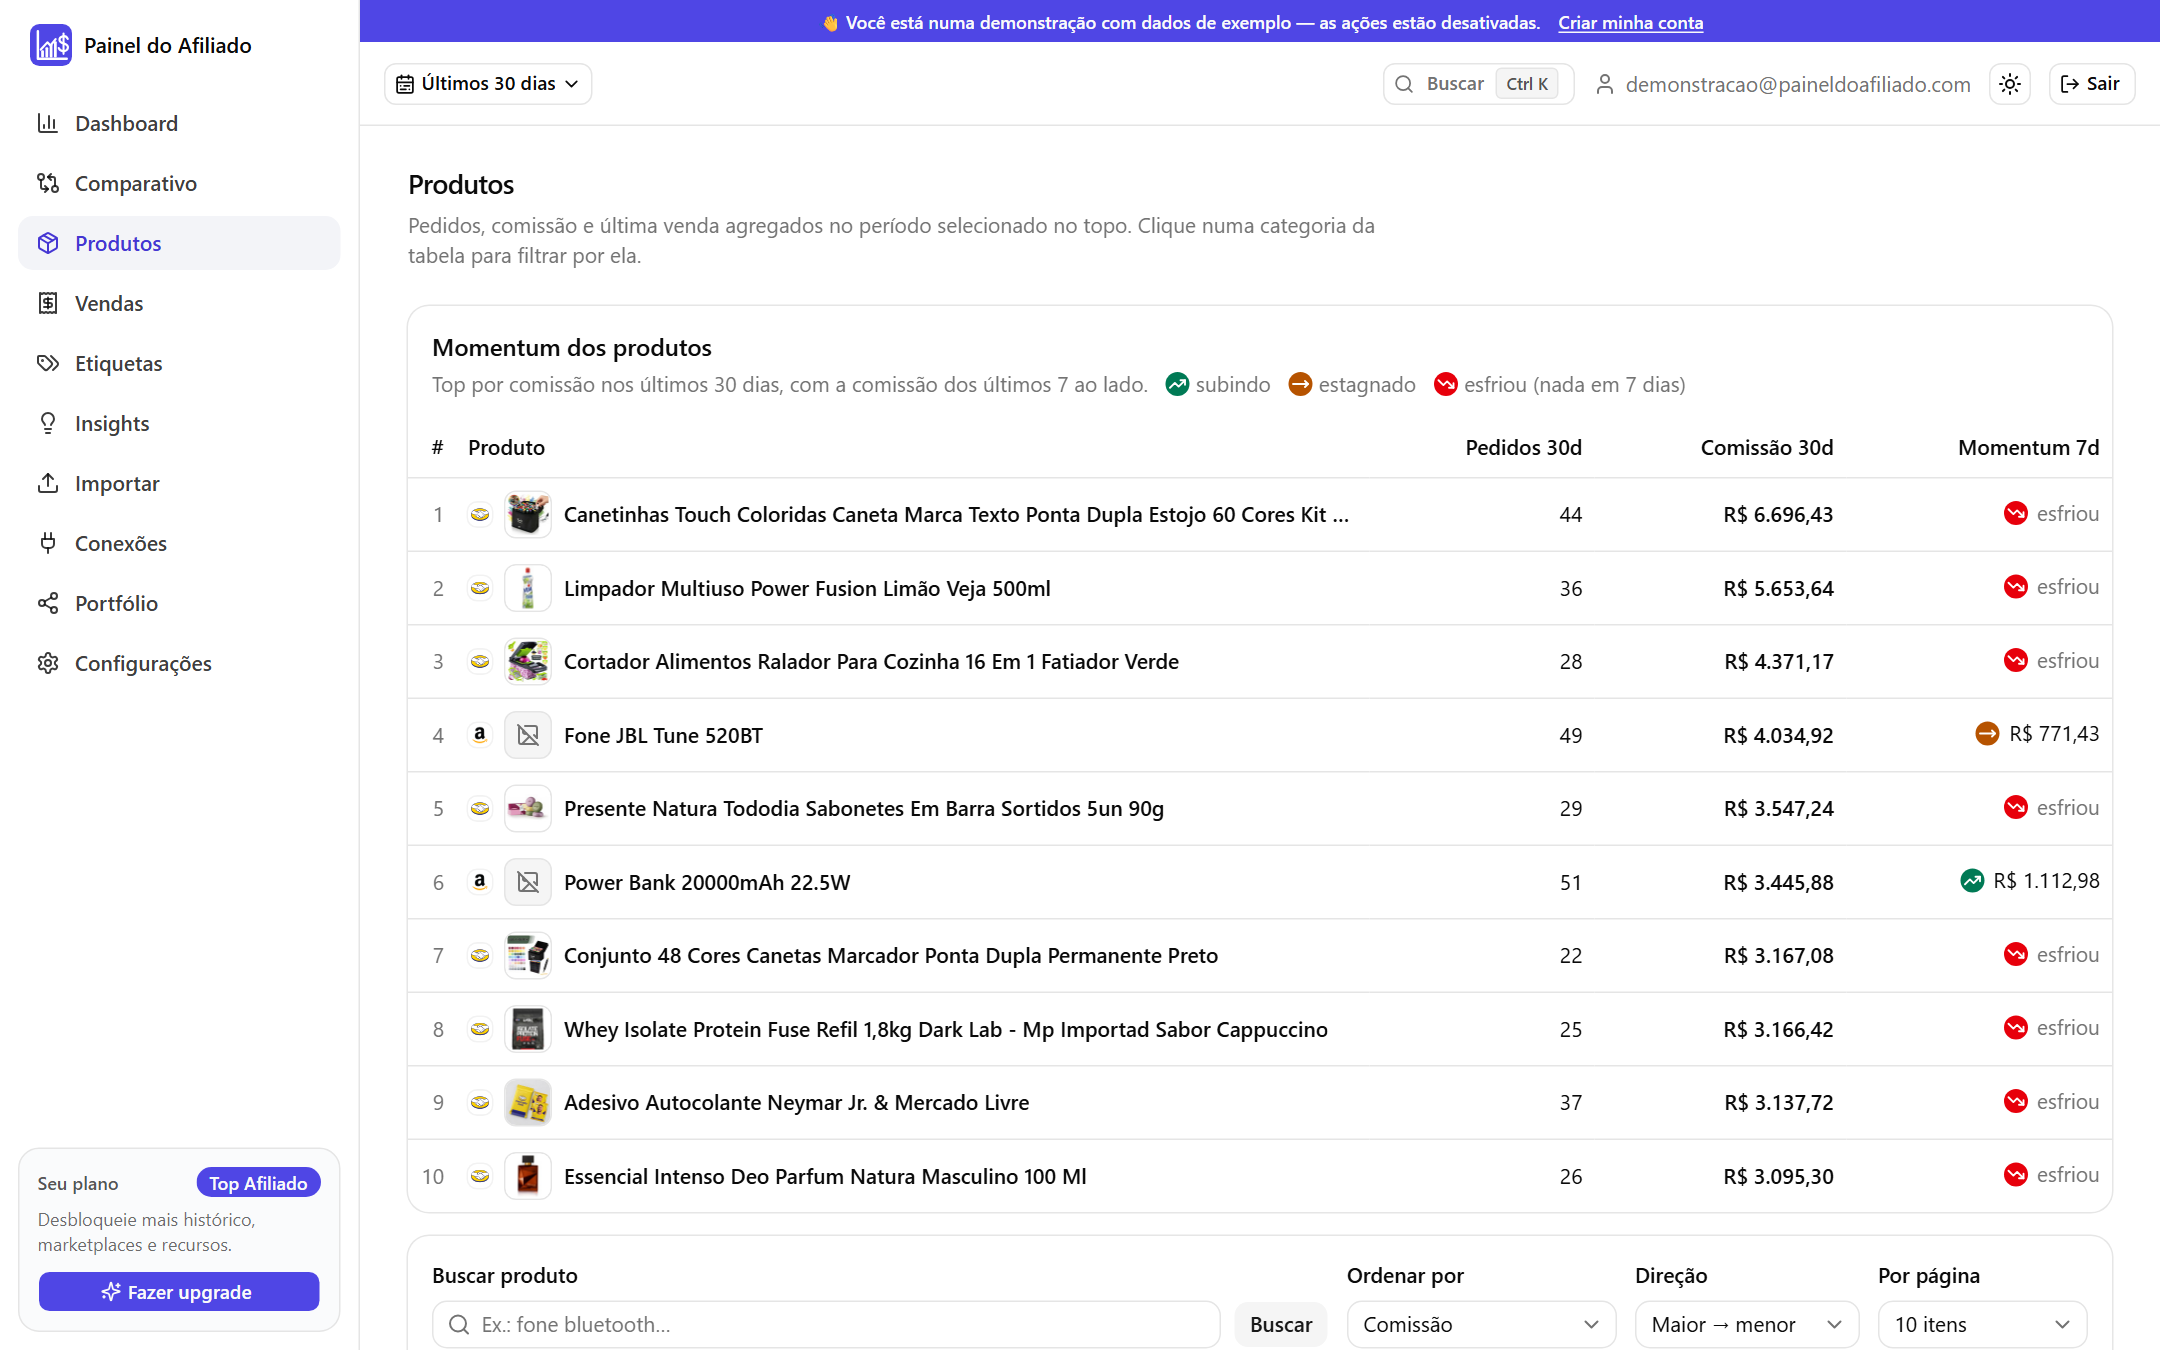Viewport: 2160px width, 1350px height.
Task: Click the magnifier icon in Buscar produto field
Action: tap(459, 1325)
